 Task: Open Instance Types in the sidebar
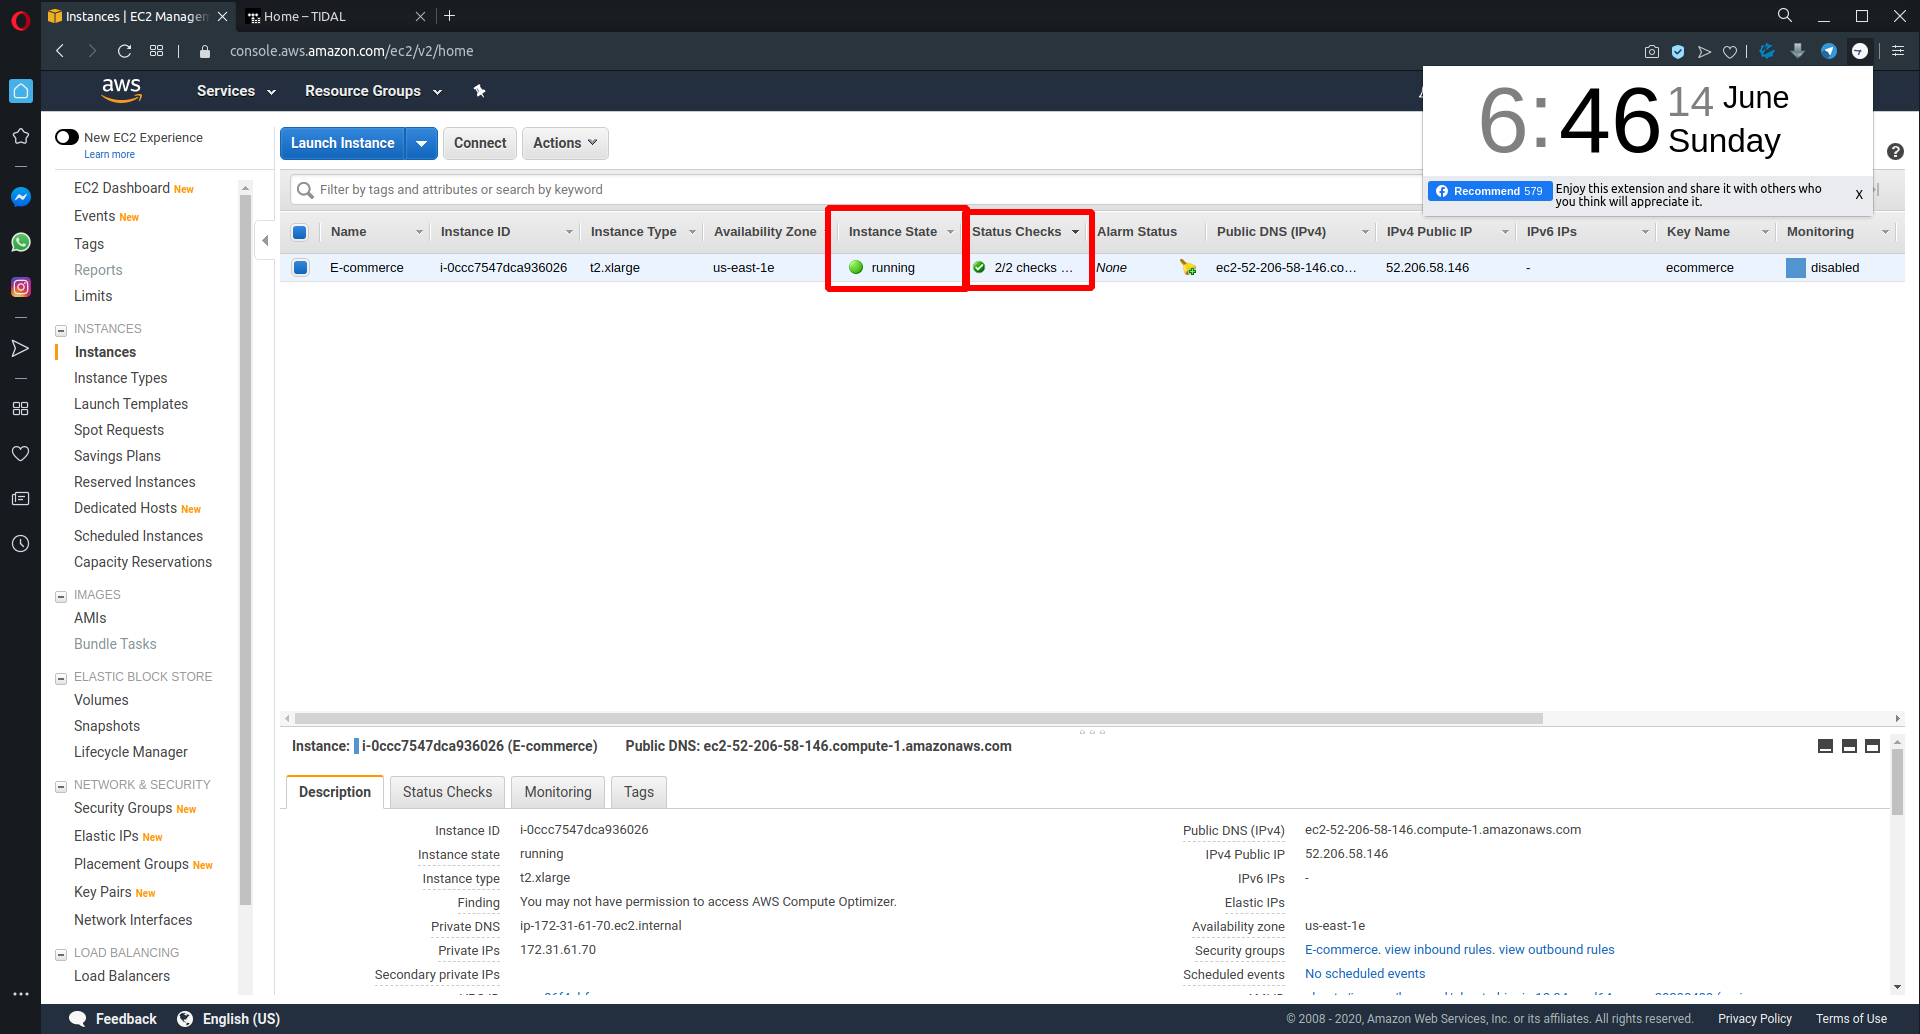pos(120,378)
